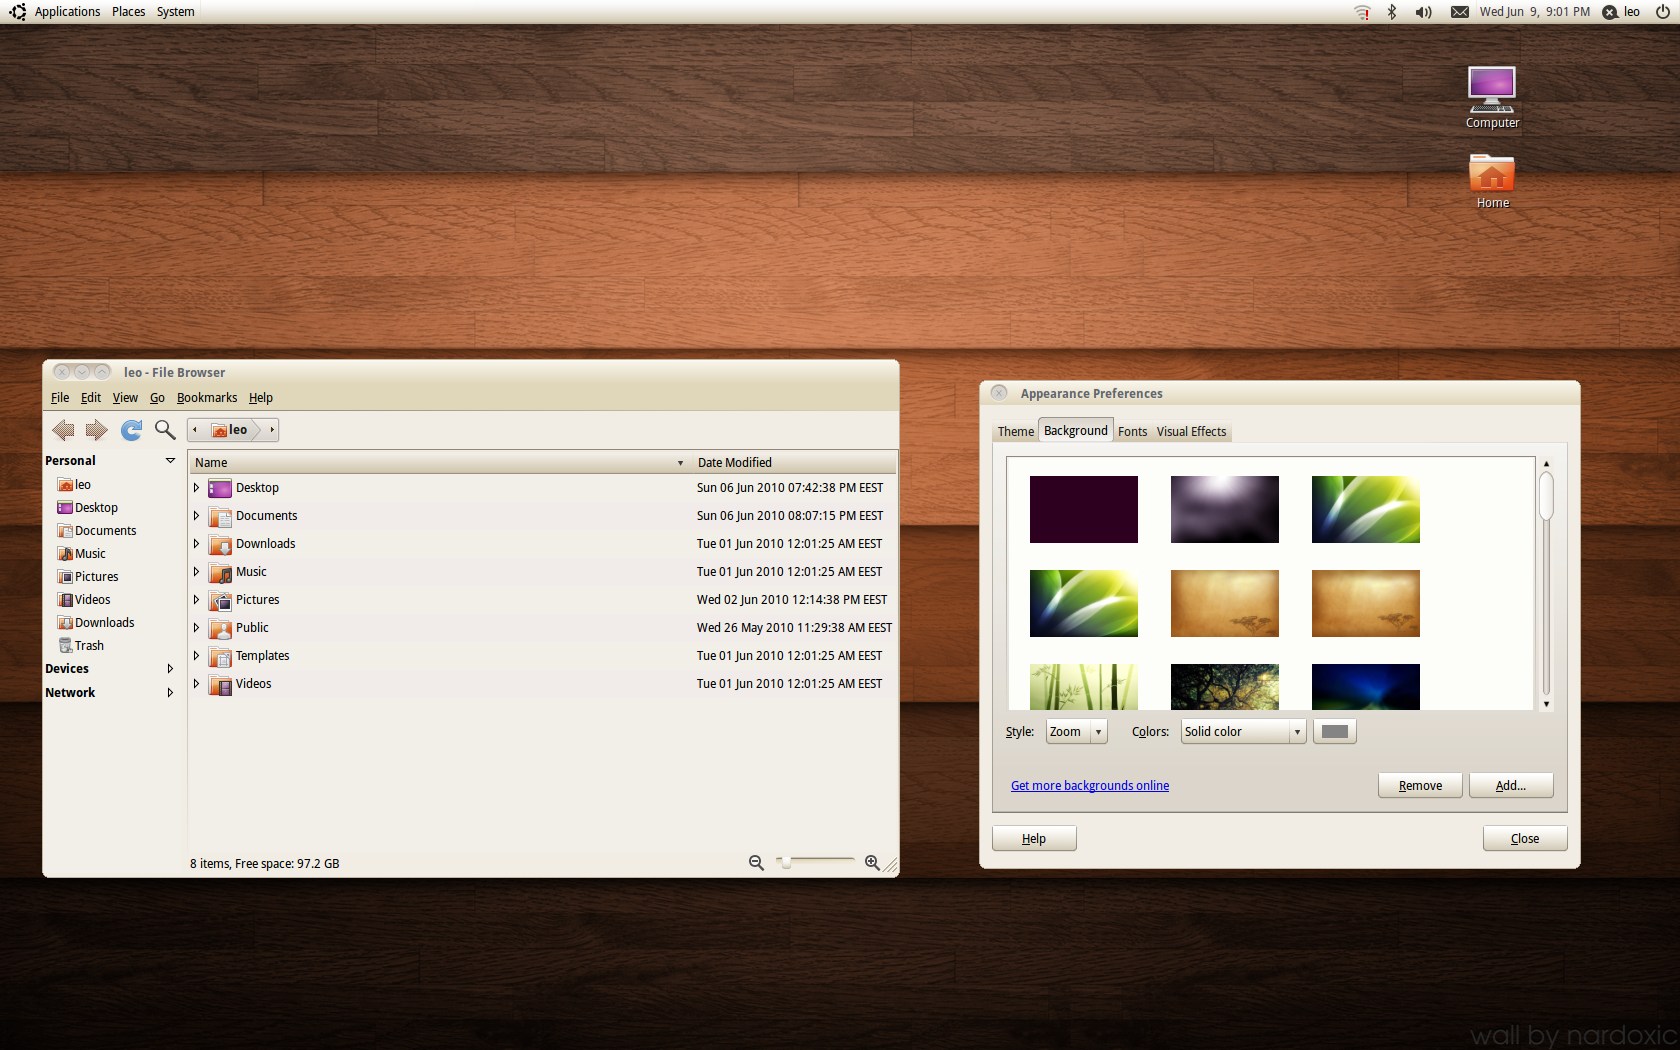1680x1050 pixels.
Task: Select Music in the sidebar
Action: coord(82,554)
